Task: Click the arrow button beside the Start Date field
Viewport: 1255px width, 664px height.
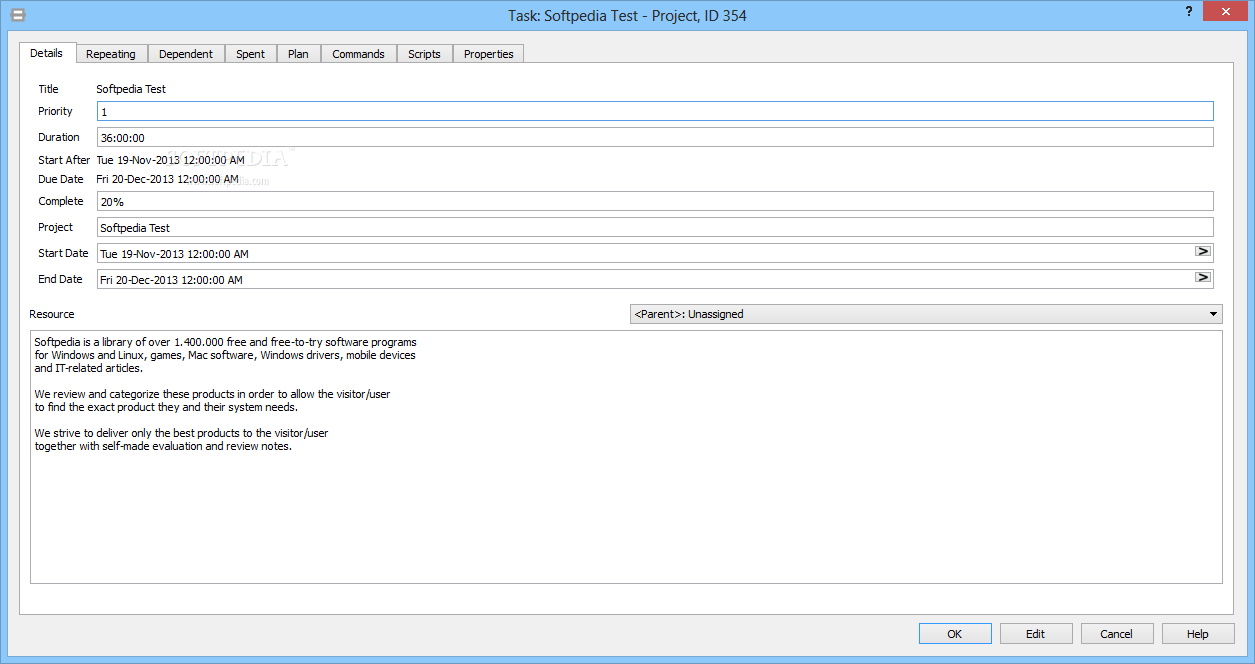Action: click(x=1203, y=251)
